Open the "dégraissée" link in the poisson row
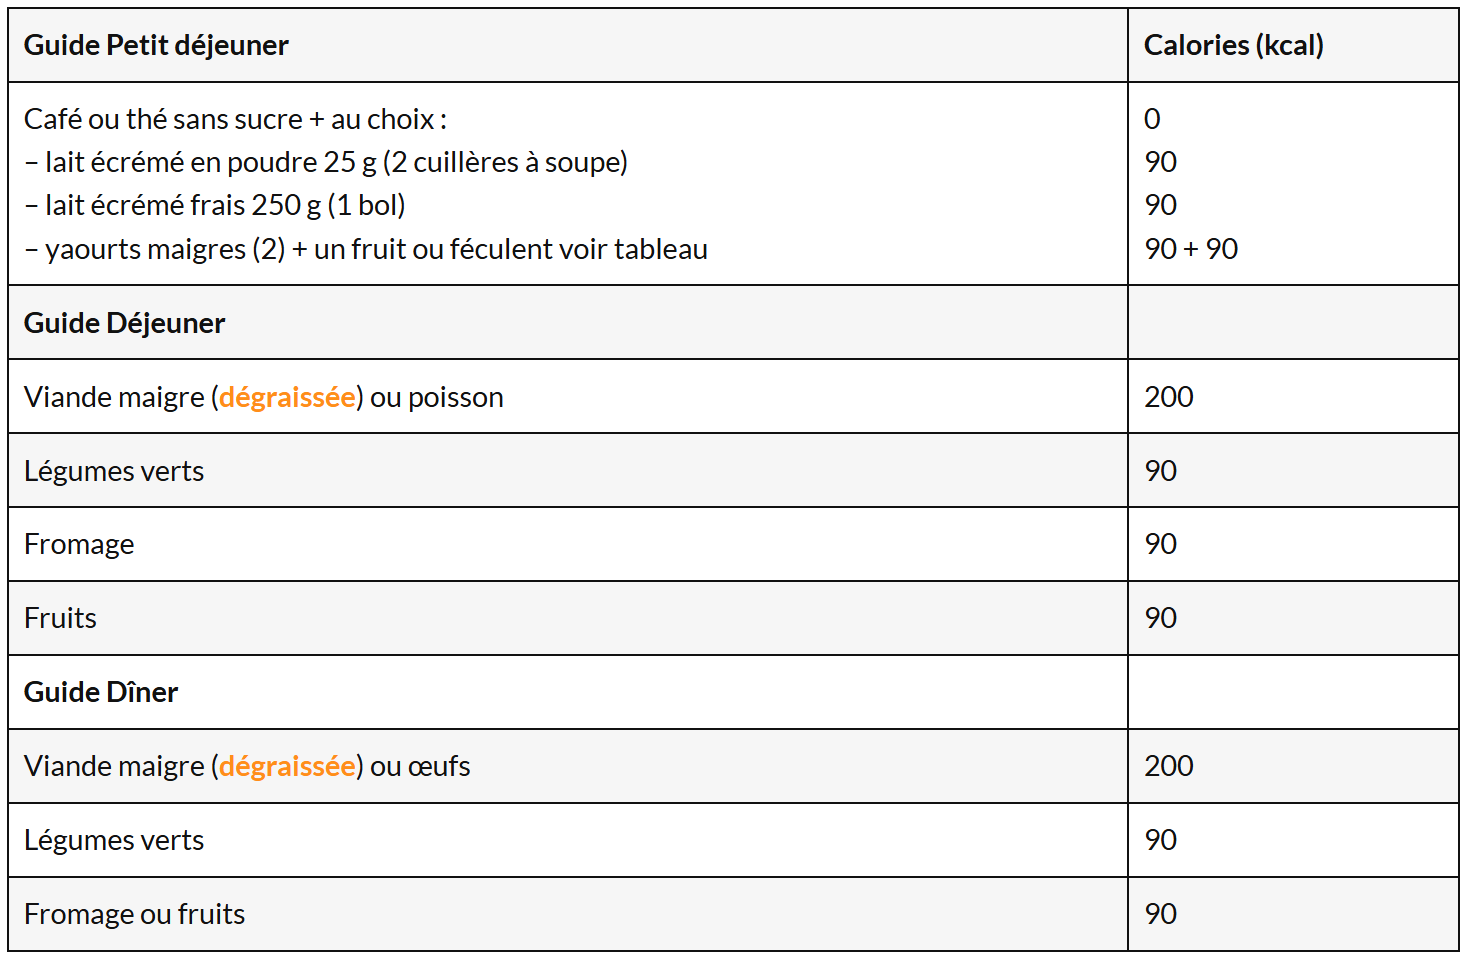Screen dimensions: 1466x958 (x=287, y=397)
